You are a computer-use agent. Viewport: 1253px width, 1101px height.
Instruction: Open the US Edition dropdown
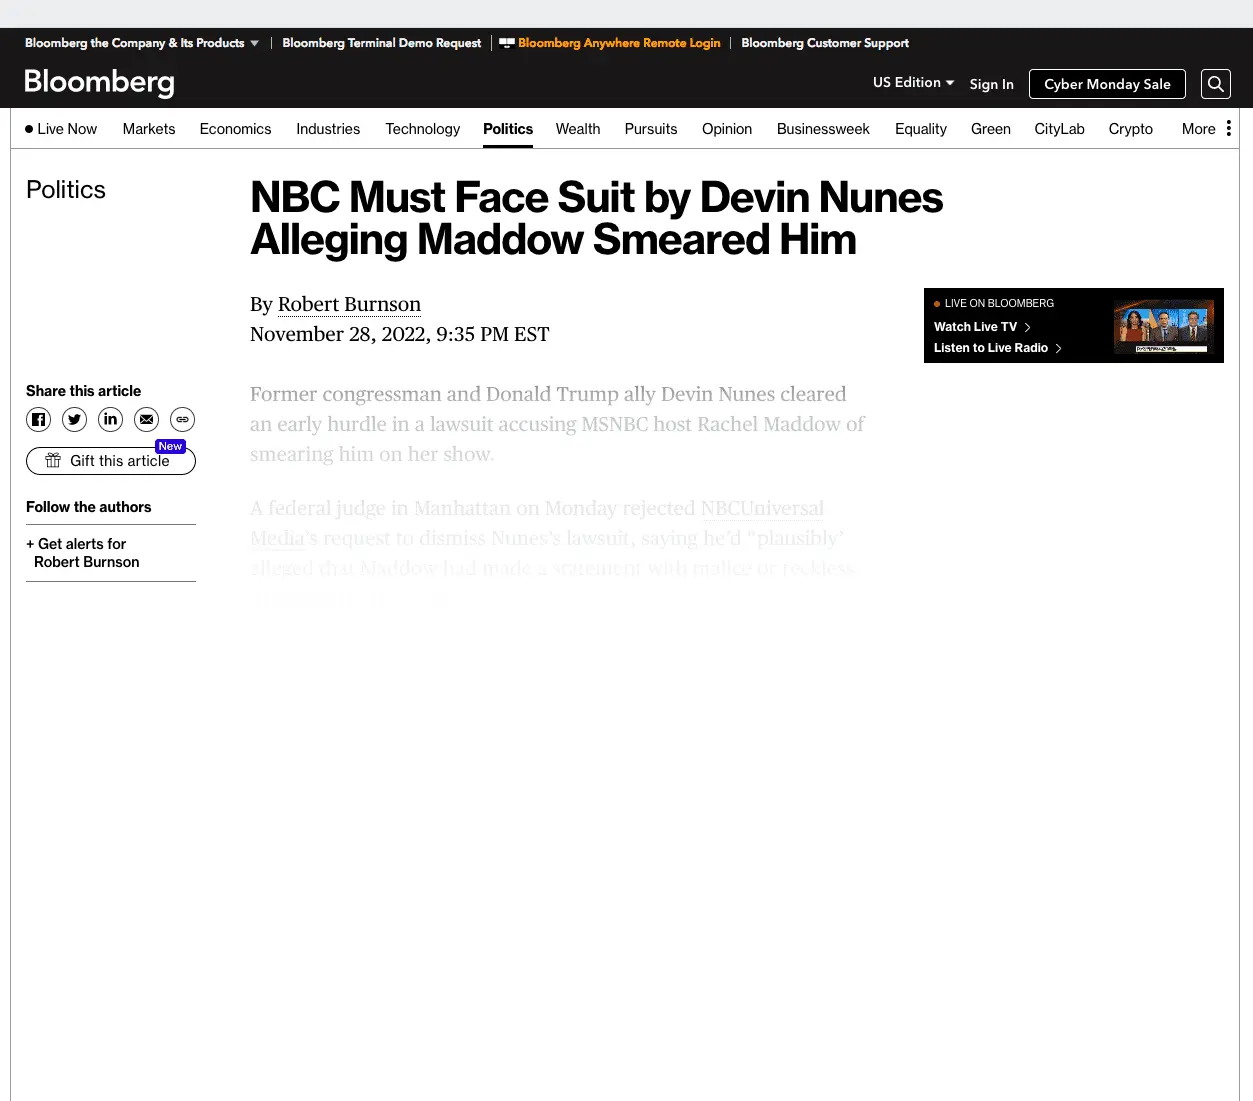point(912,83)
